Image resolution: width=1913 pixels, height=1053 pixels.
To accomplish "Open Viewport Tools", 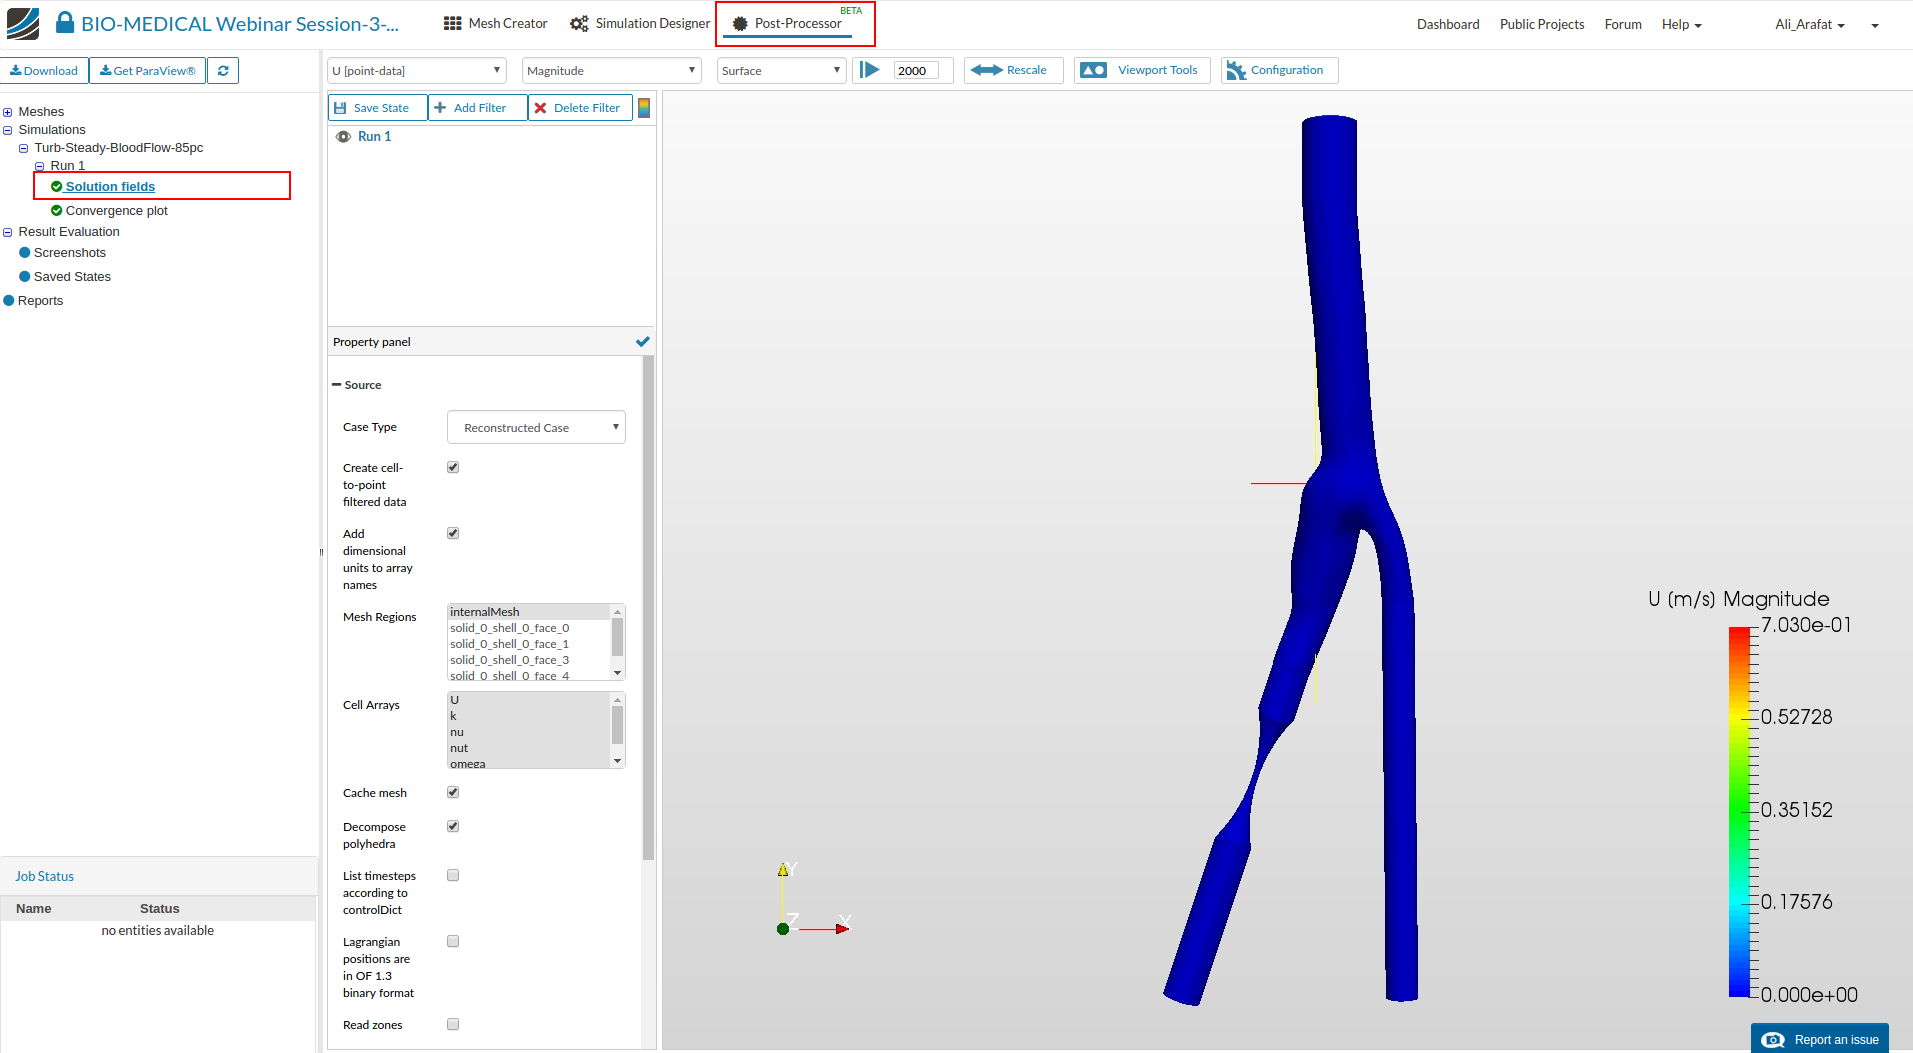I will 1141,70.
